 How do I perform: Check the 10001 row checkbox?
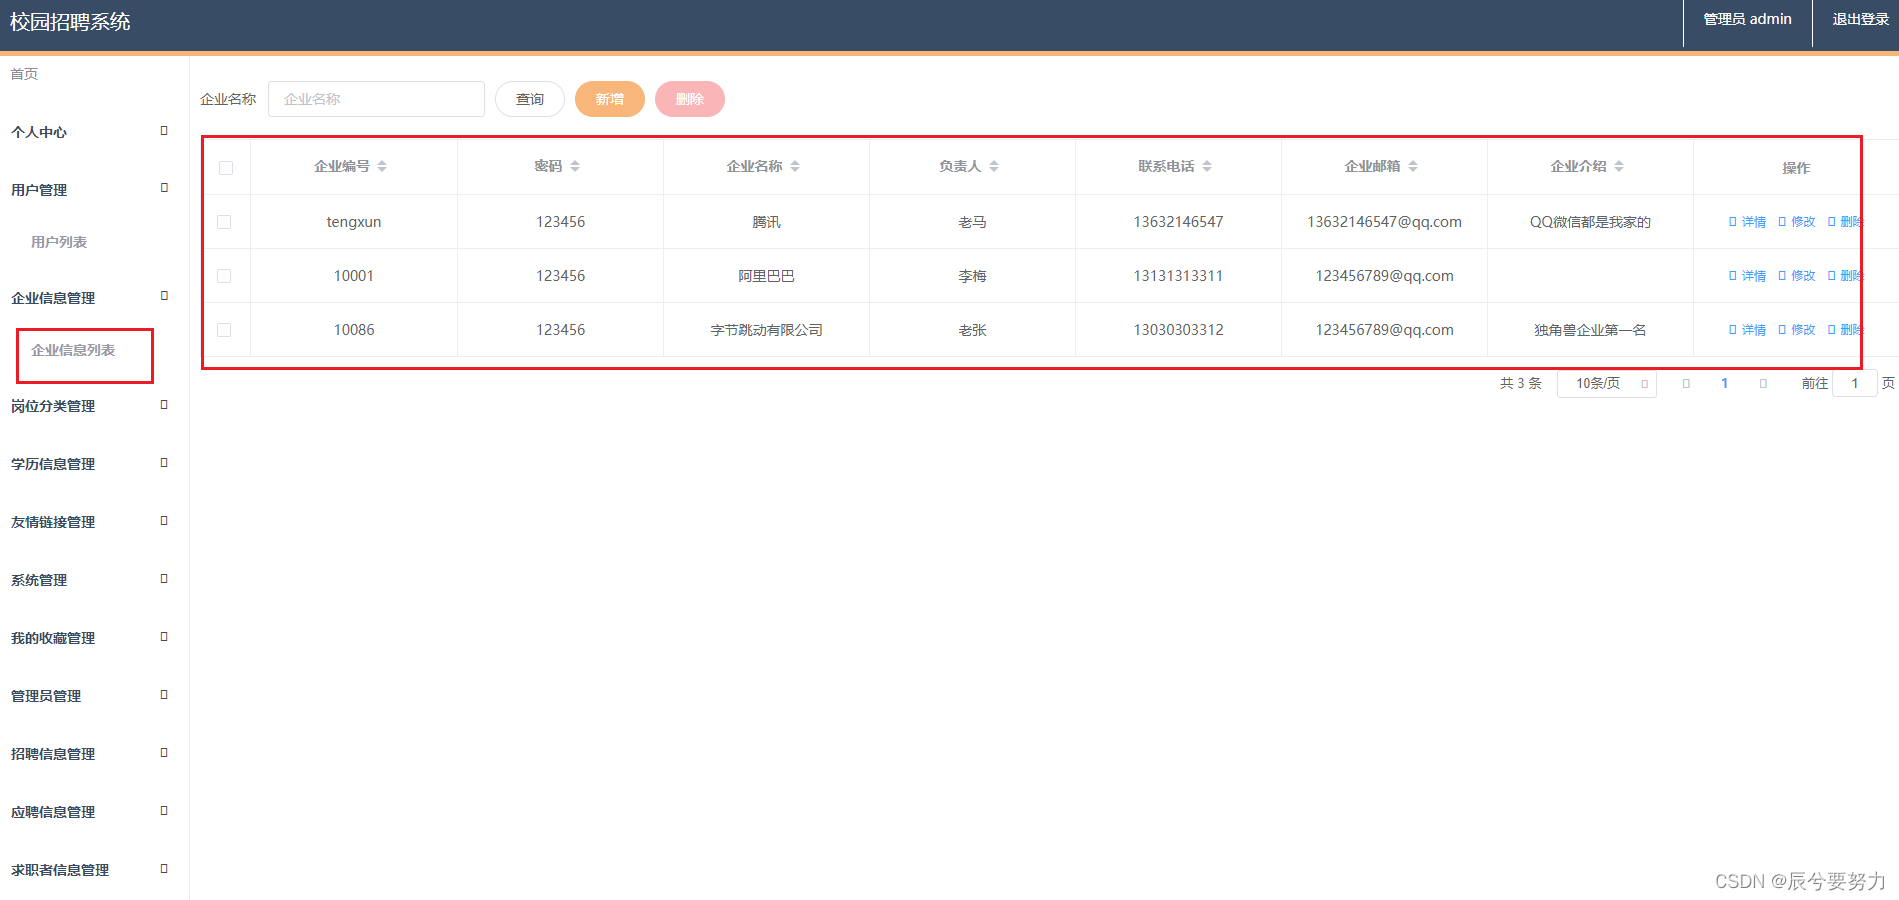[224, 276]
